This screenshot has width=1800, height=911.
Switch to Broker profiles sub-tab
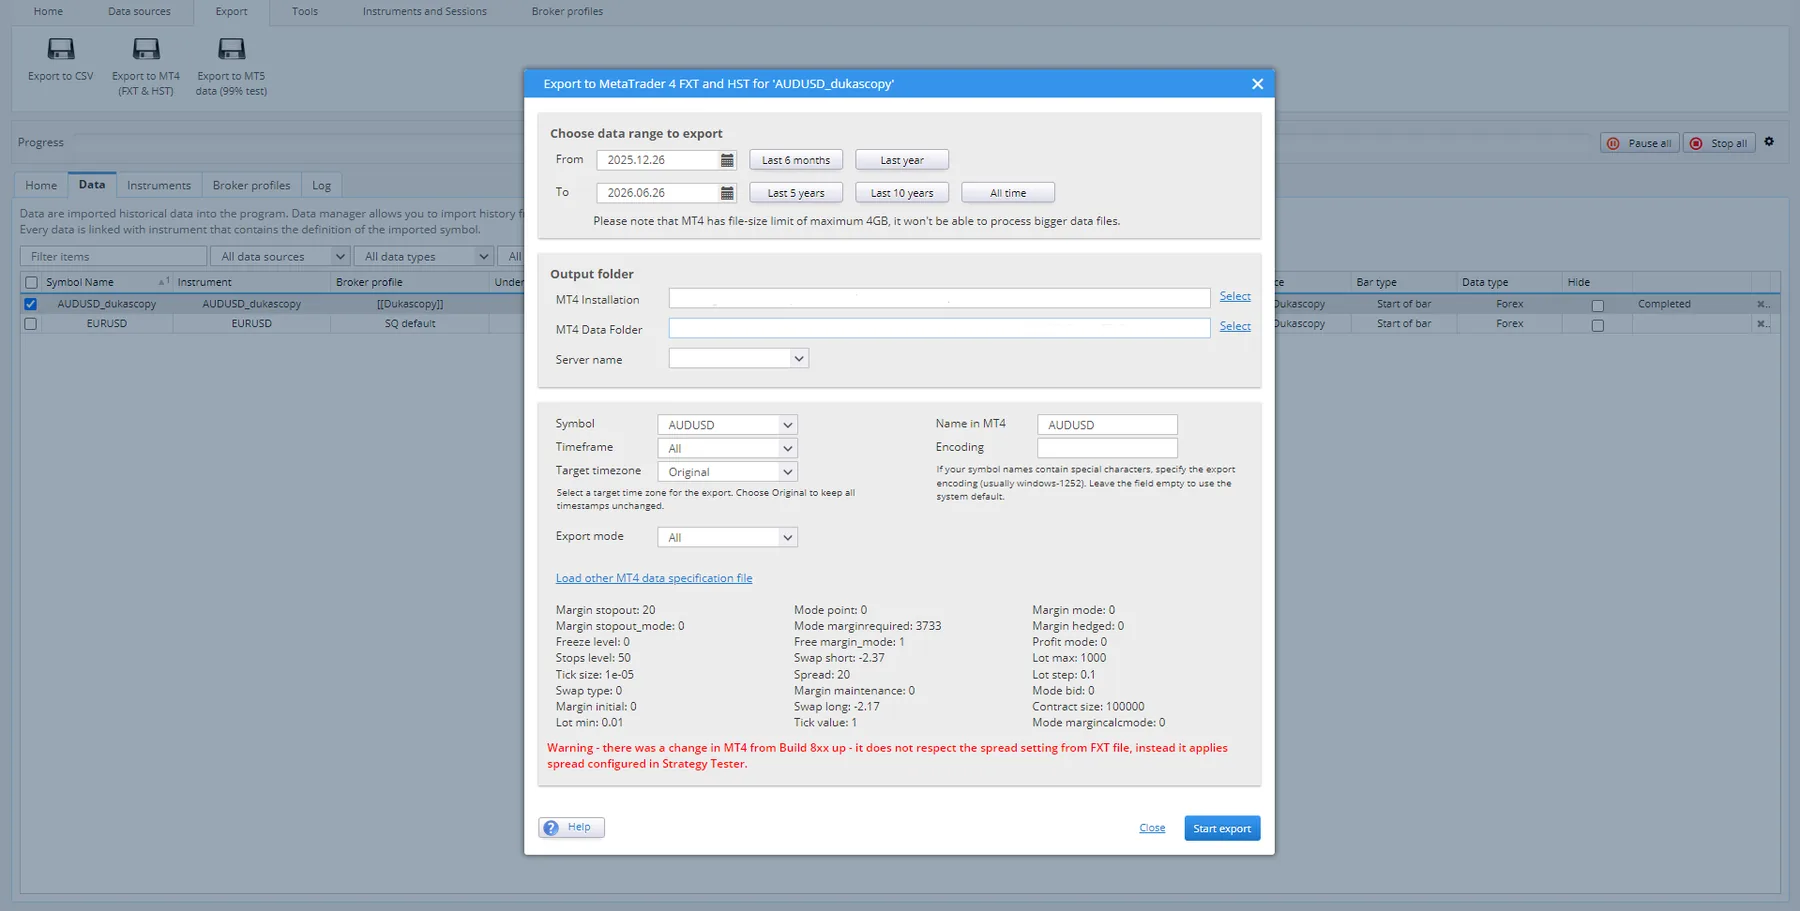click(251, 186)
